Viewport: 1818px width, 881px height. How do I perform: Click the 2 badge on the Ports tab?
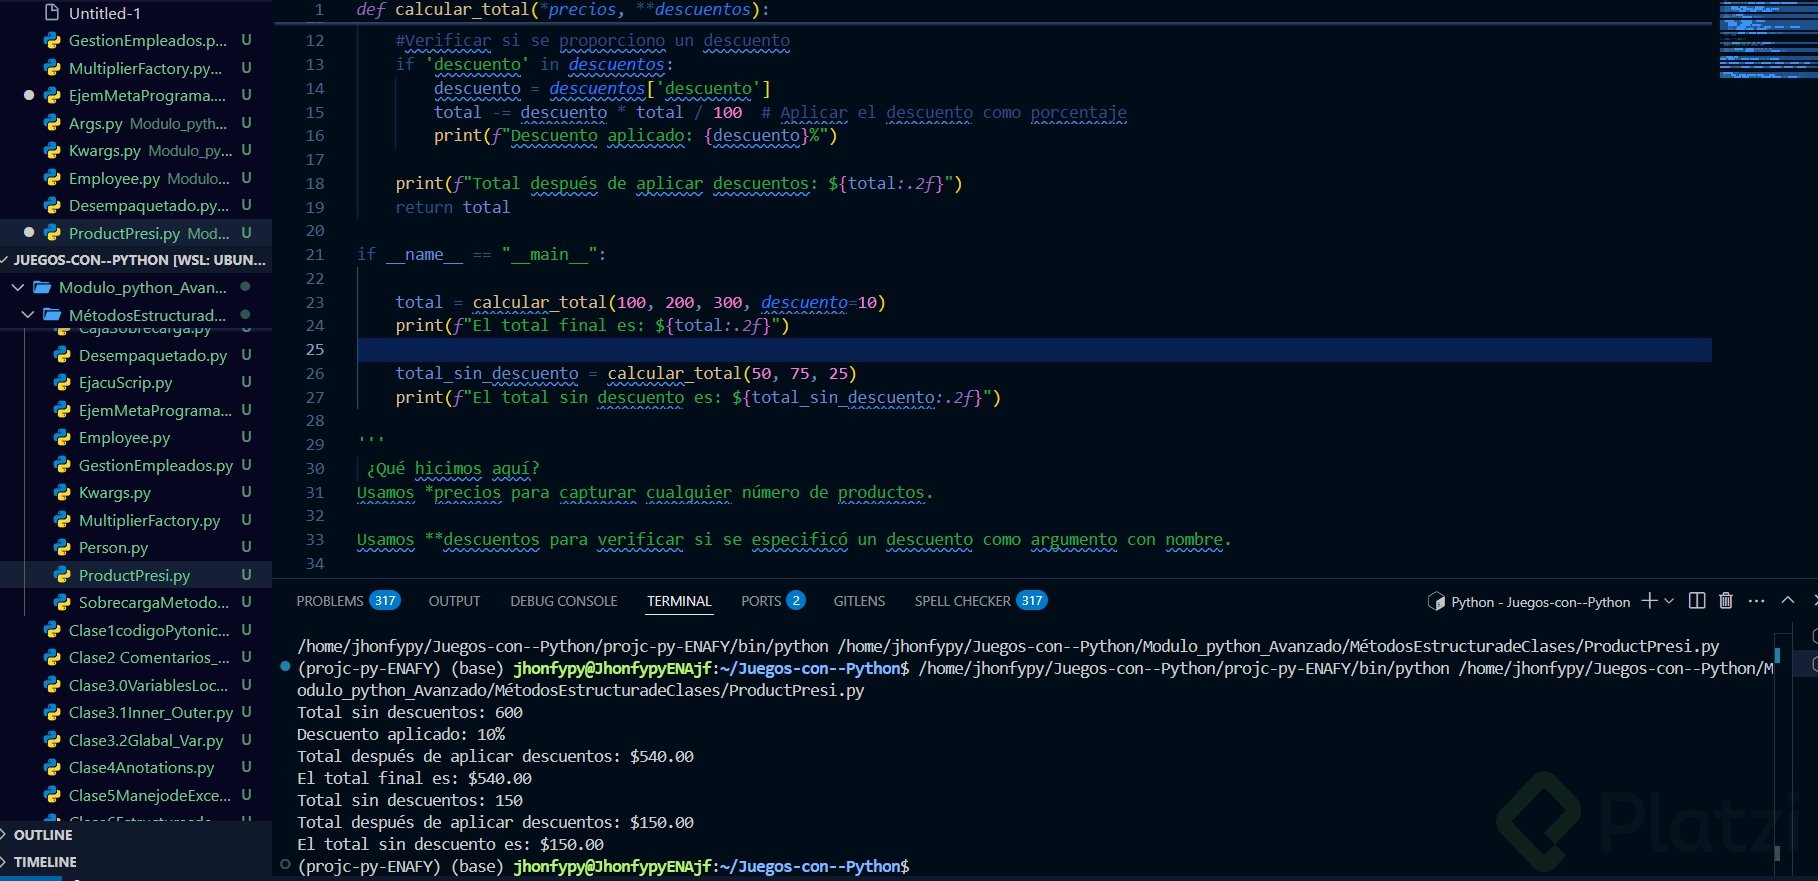tap(796, 601)
